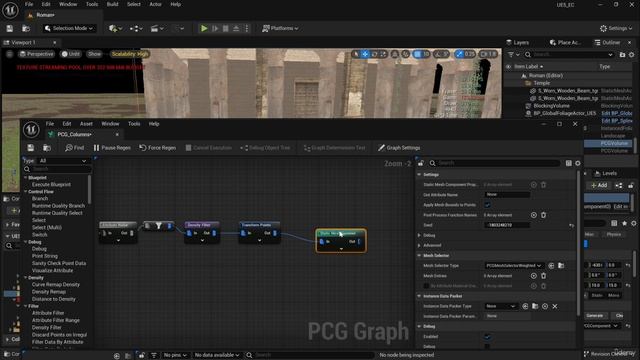Image resolution: width=640 pixels, height=360 pixels.
Task: Click the camera speed control in viewport
Action: (488, 54)
